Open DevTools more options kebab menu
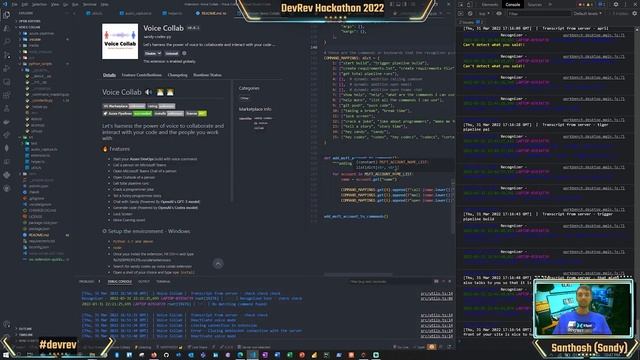The image size is (640, 360). pos(625,4)
